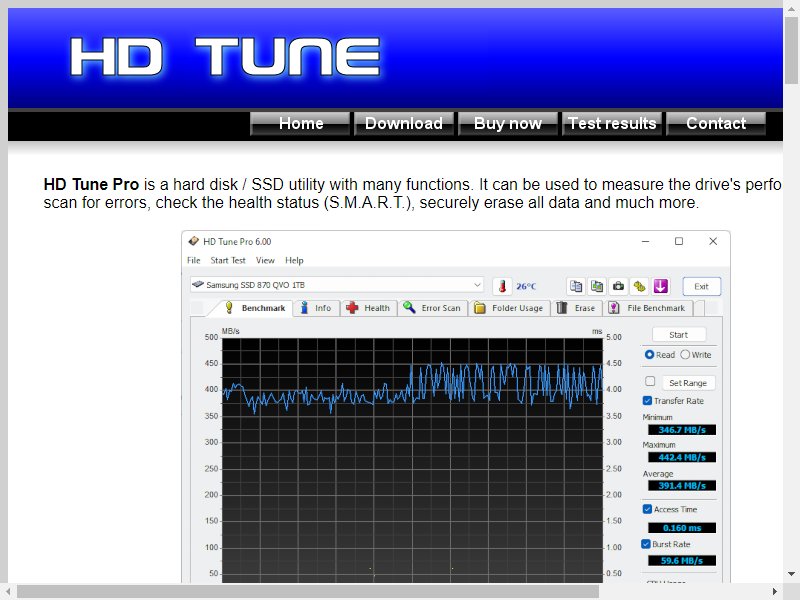Viewport: 800px width, 600px height.
Task: Open the Download page
Action: coord(404,123)
